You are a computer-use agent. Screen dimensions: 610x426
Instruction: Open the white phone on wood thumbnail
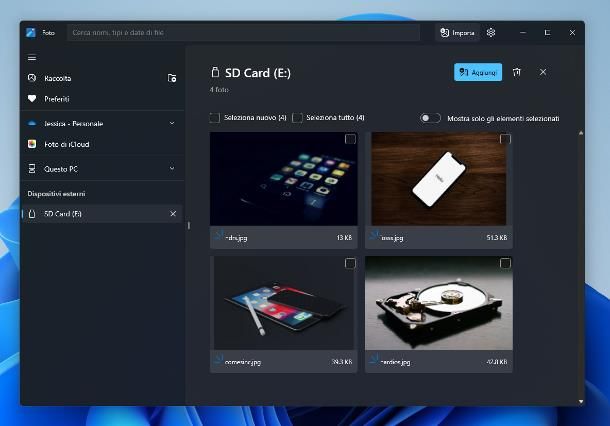439,179
